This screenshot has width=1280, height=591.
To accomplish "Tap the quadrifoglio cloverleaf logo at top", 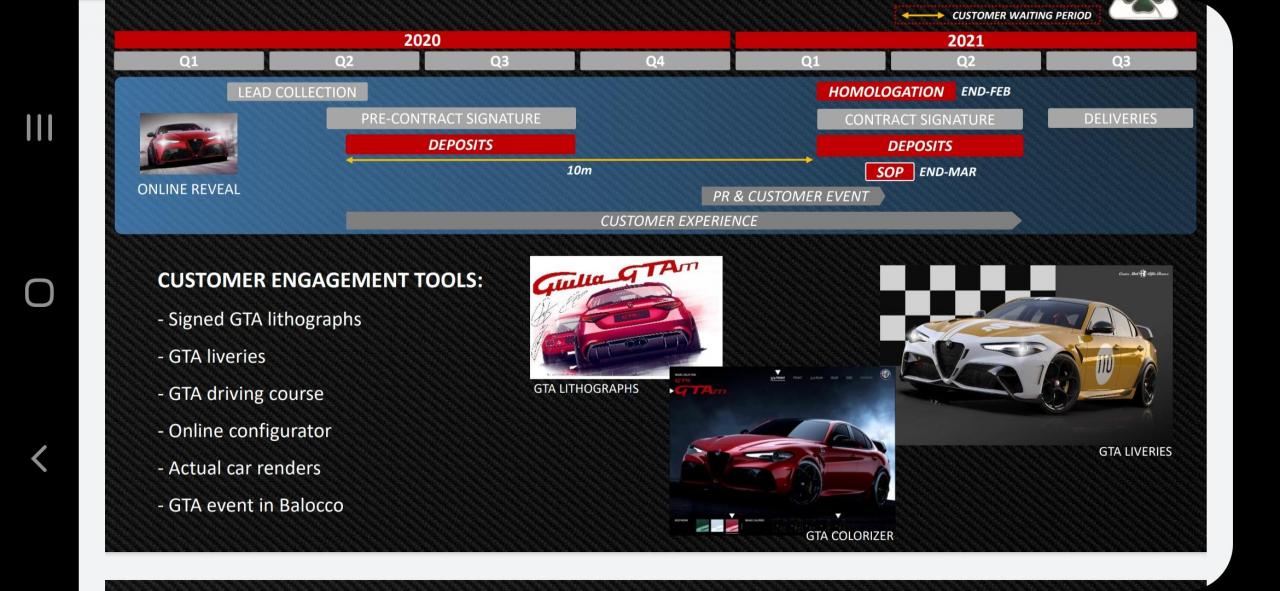I will point(1142,8).
